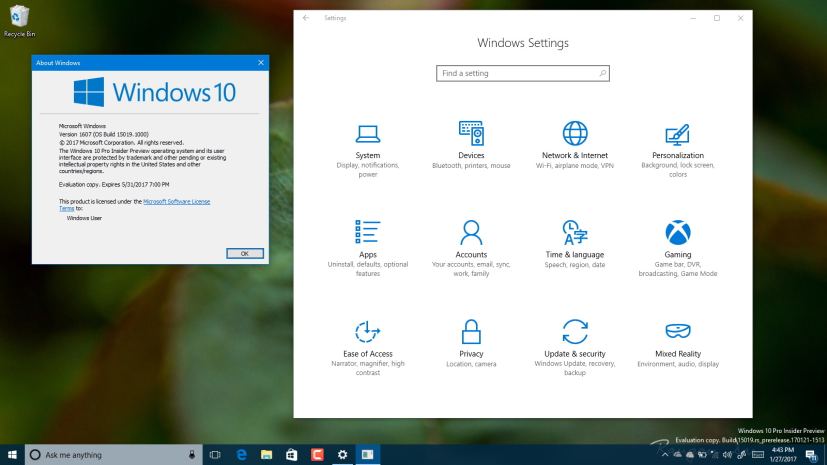The width and height of the screenshot is (827, 465).
Task: Open Ease of Access settings
Action: [368, 348]
